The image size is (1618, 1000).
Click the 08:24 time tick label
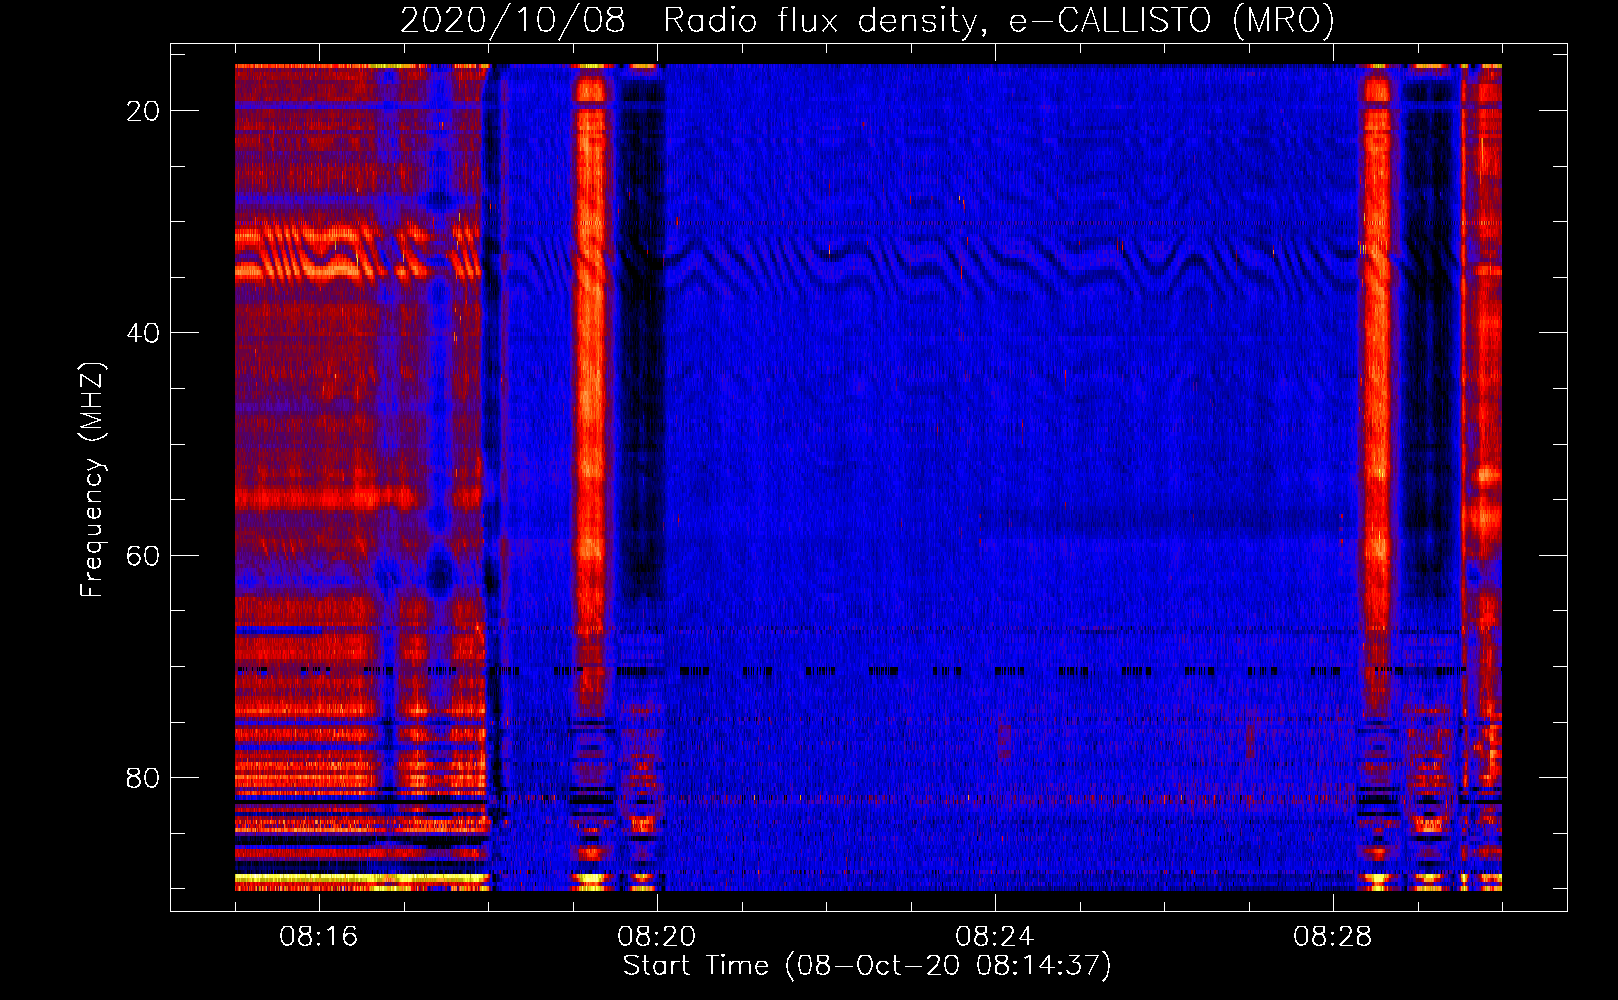pos(994,936)
